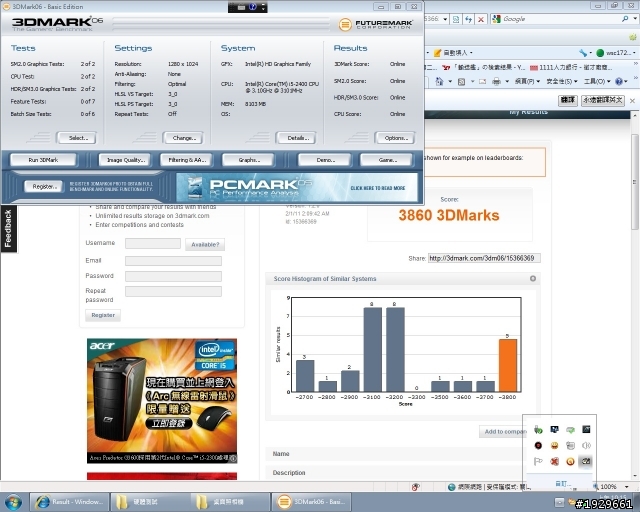Click the popup blocker status icon
Viewport: 640px width, 512px height.
pyautogui.click(x=416, y=487)
